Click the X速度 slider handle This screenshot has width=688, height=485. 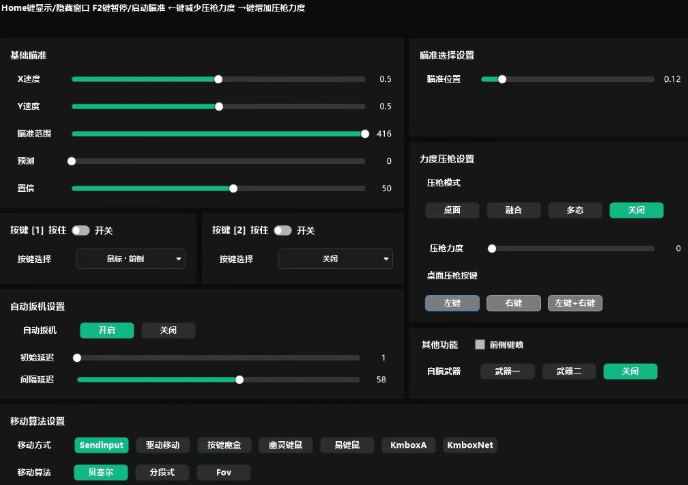[218, 78]
